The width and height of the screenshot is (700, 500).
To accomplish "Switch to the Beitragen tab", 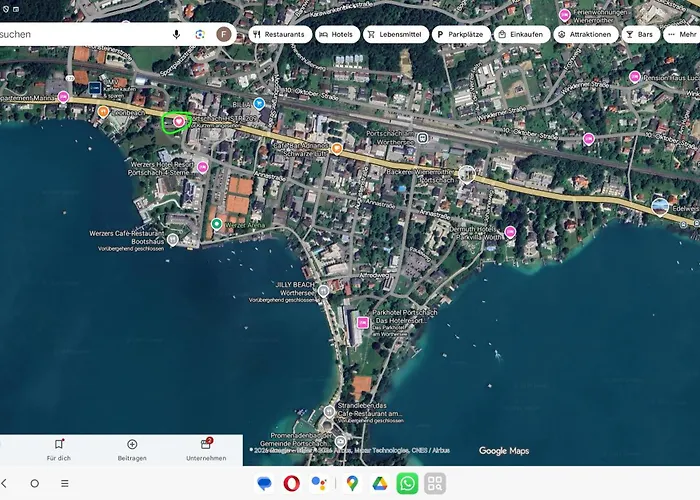I will pyautogui.click(x=132, y=449).
